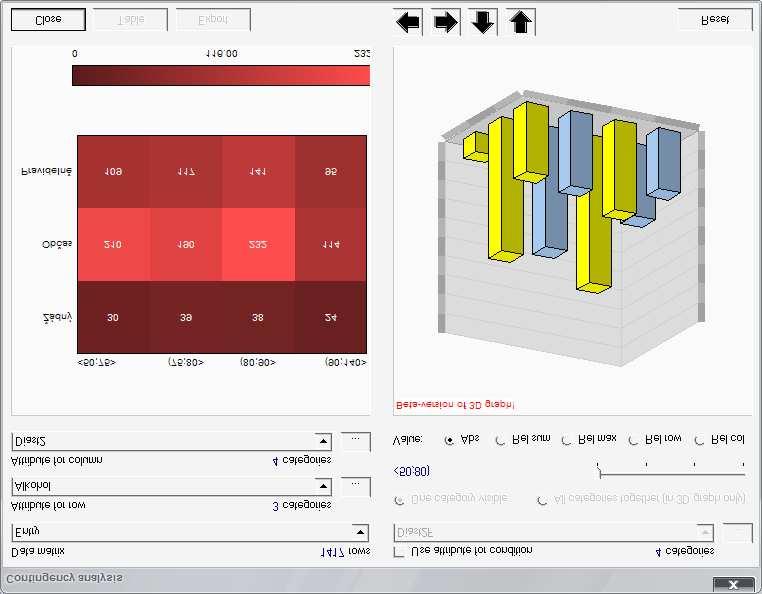762x594 pixels.
Task: Click the 1417 rows count text
Action: [345, 552]
